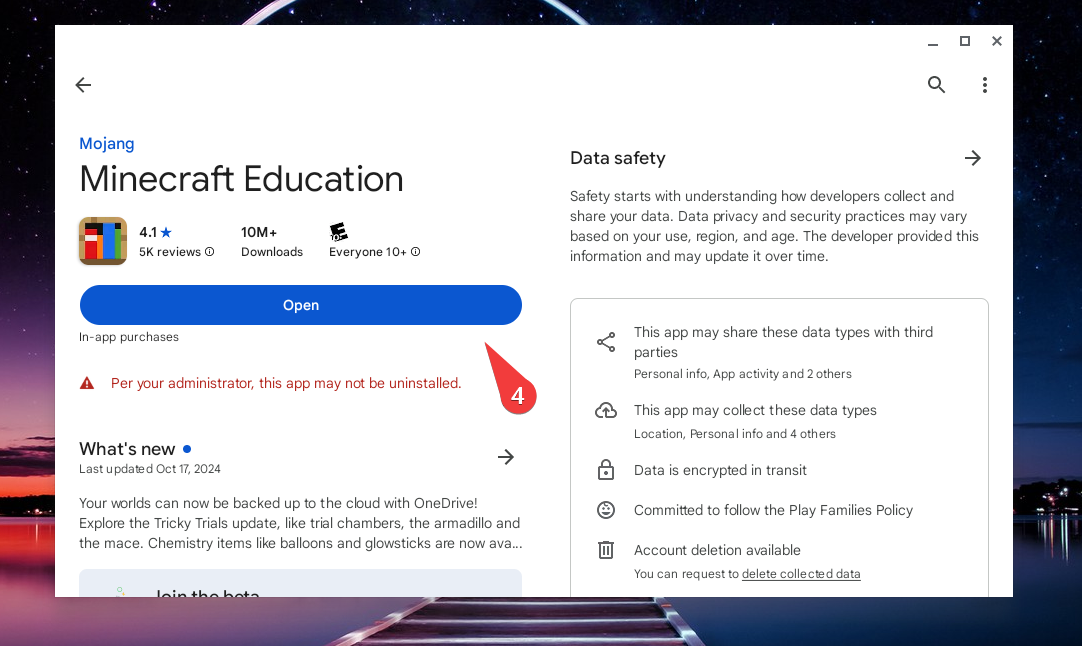1082x646 pixels.
Task: Open the three-dot overflow menu
Action: (x=984, y=85)
